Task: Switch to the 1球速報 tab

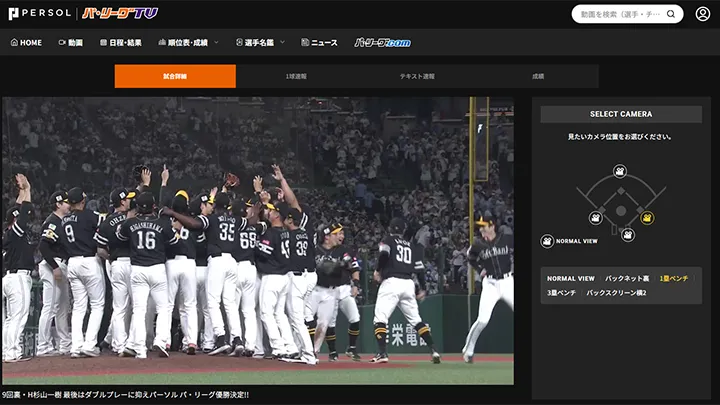Action: click(x=296, y=76)
